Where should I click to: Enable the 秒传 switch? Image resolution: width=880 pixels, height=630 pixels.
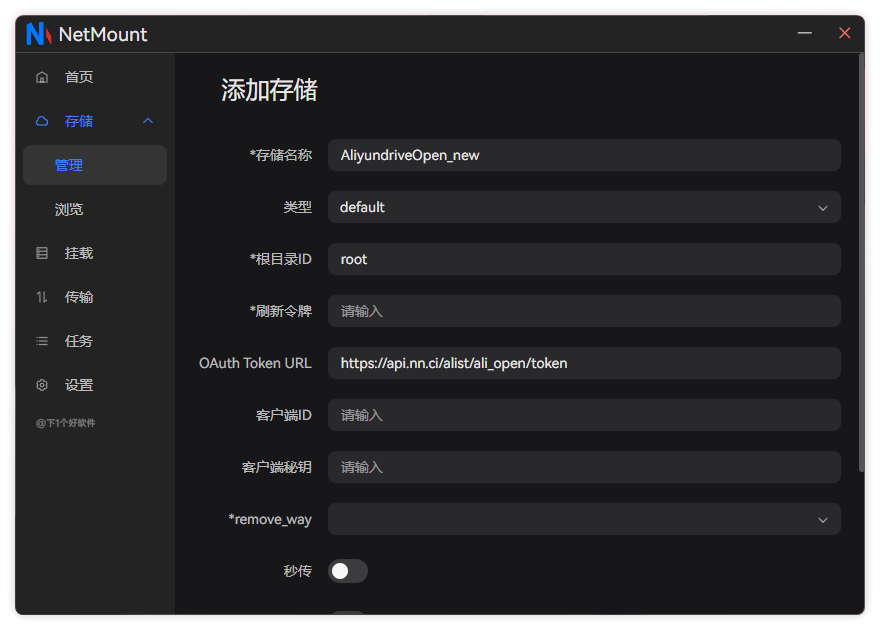[x=348, y=571]
